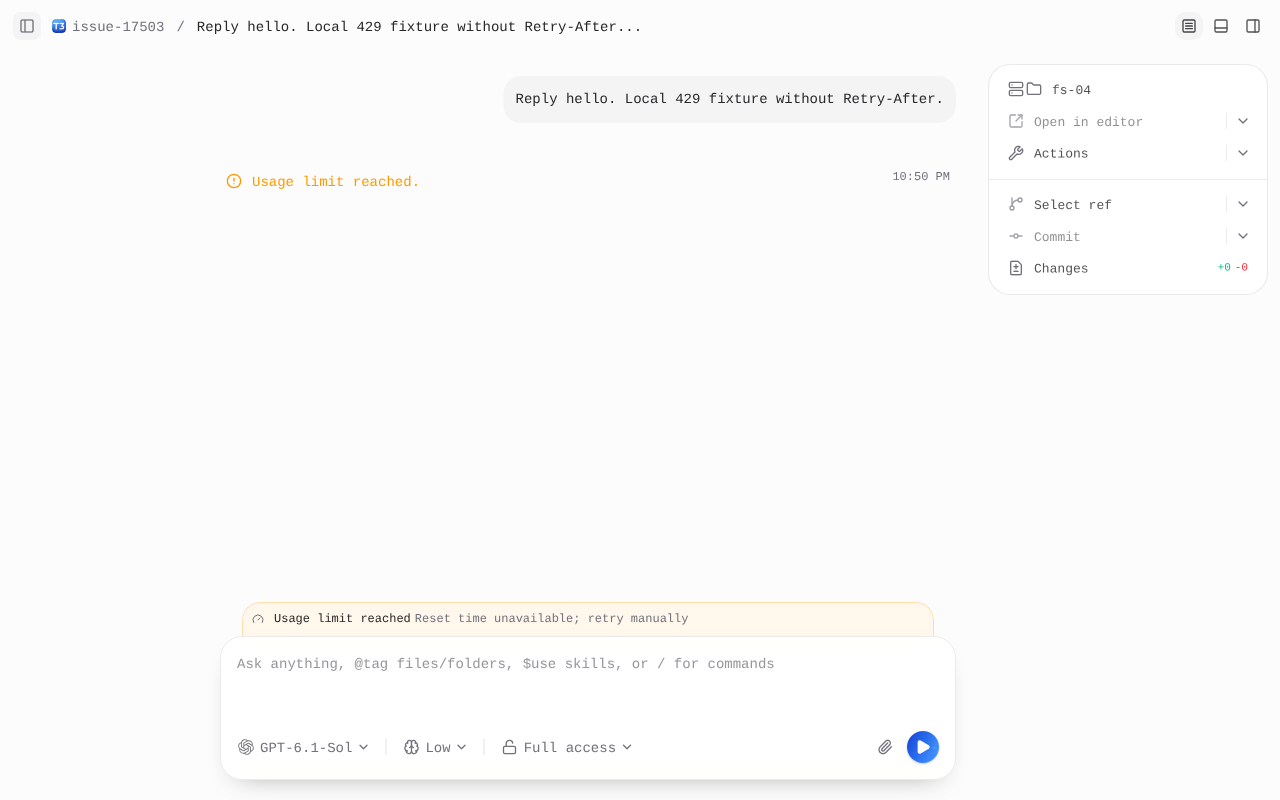Click the gauge icon in usage banner
This screenshot has height=800, width=1280.
(x=258, y=619)
